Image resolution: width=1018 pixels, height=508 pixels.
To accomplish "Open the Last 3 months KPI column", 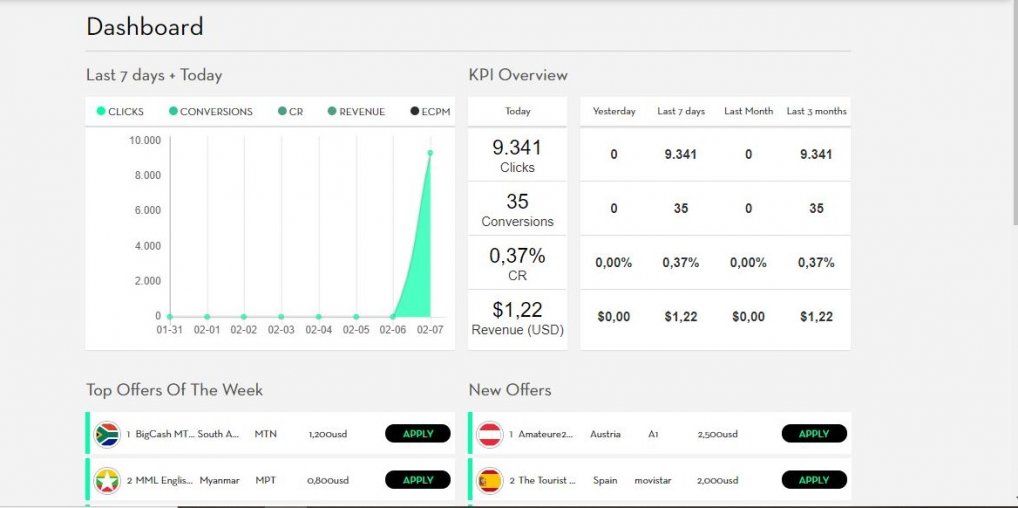I will point(816,111).
